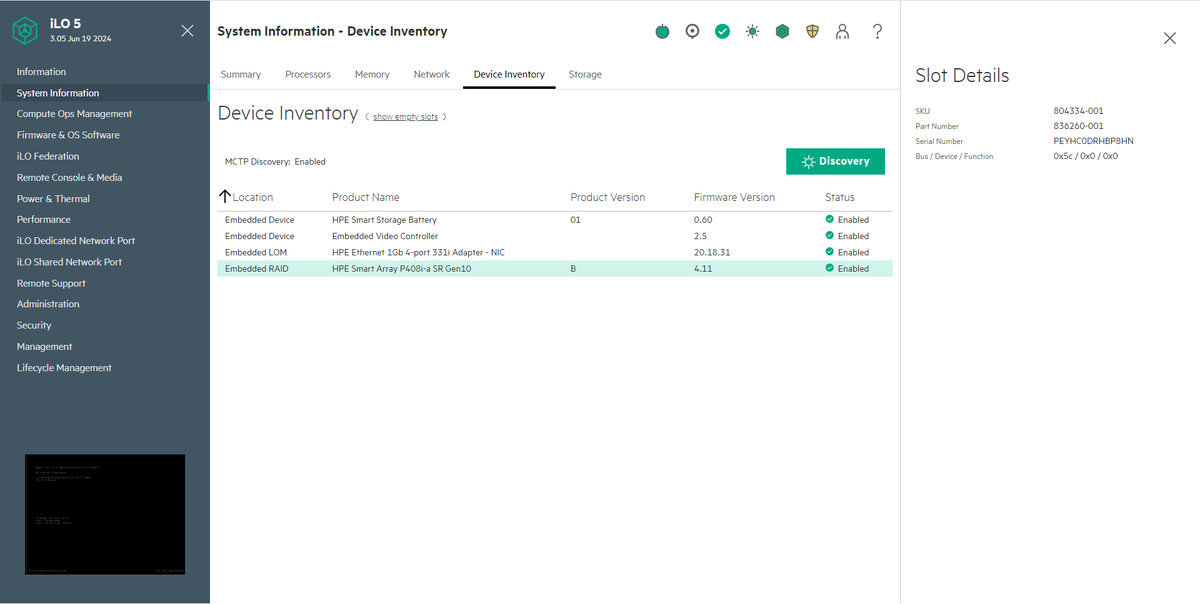Viewport: 1200px width, 604px height.
Task: Click the green hexagon status icon
Action: point(782,32)
